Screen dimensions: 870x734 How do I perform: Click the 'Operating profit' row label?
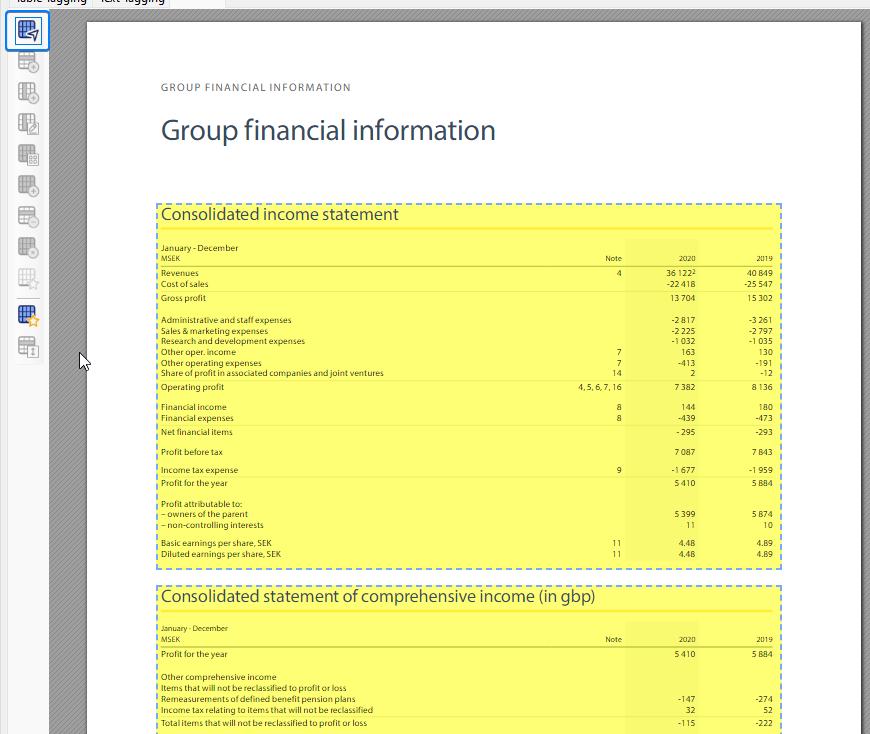[x=193, y=387]
